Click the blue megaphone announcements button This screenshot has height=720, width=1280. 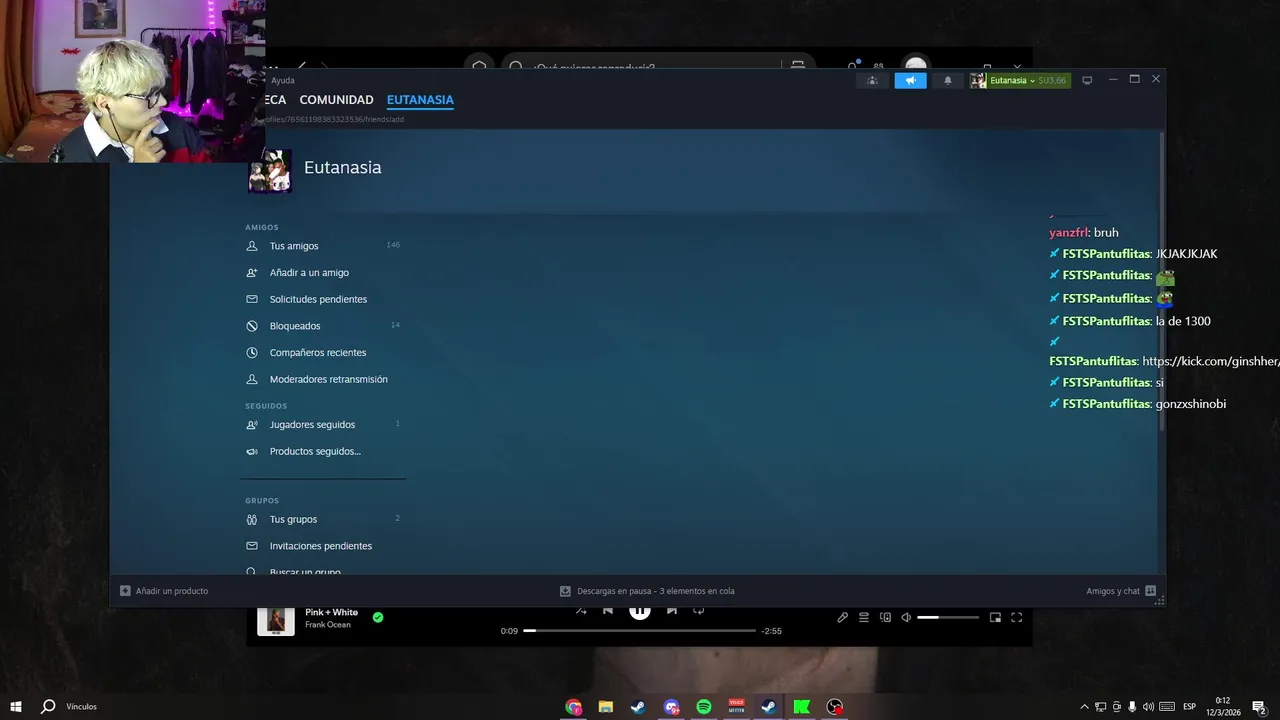click(x=910, y=81)
